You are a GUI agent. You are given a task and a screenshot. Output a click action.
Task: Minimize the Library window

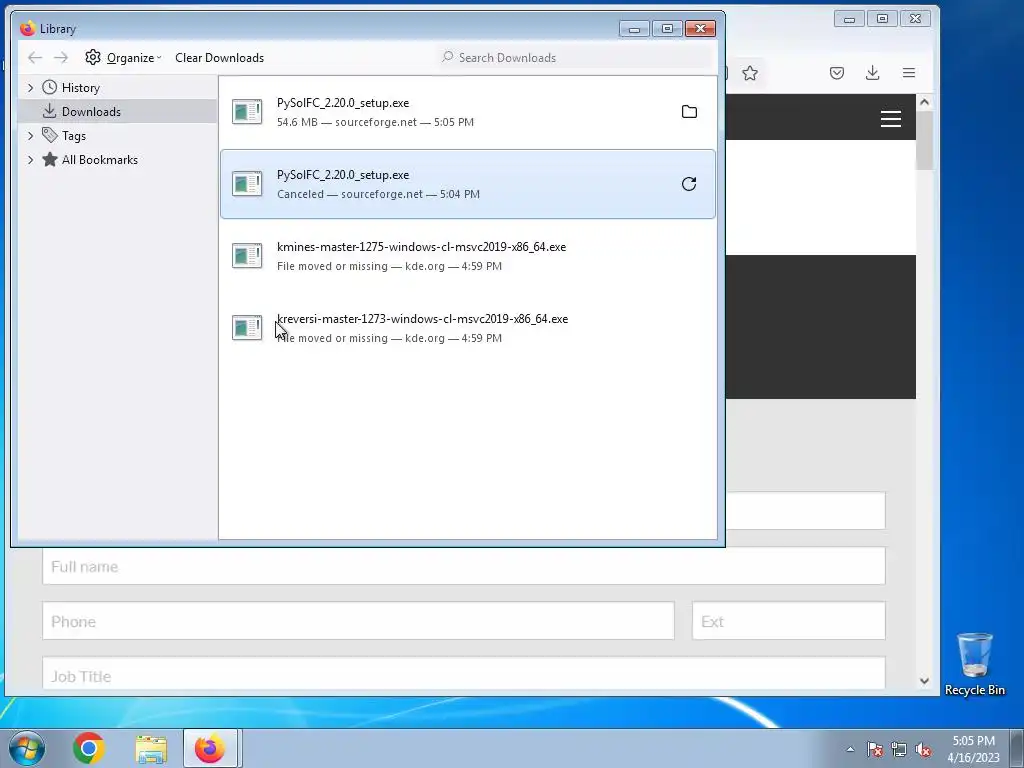click(633, 29)
